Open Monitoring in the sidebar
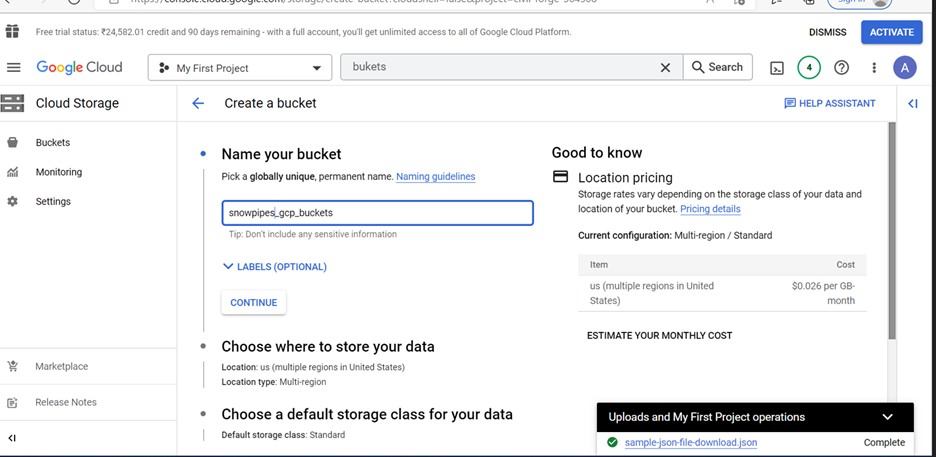Viewport: 936px width, 457px height. [58, 172]
